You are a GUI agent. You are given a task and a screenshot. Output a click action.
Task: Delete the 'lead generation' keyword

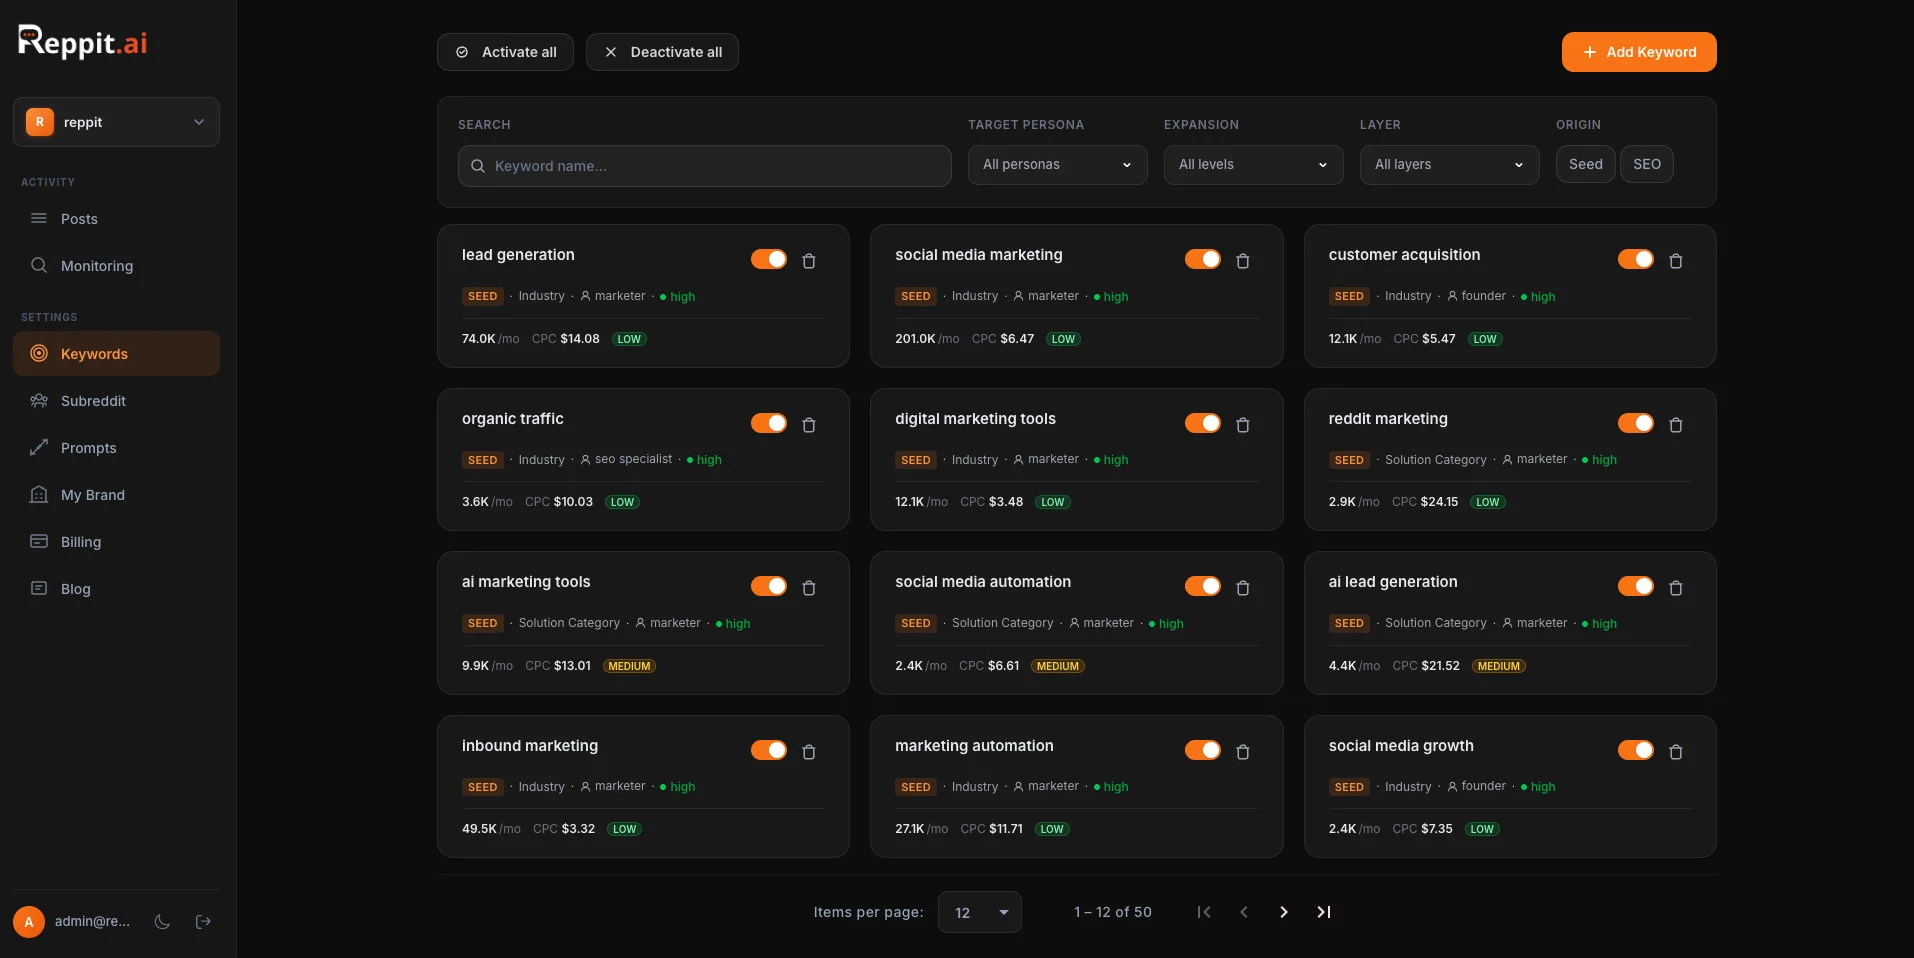(809, 261)
